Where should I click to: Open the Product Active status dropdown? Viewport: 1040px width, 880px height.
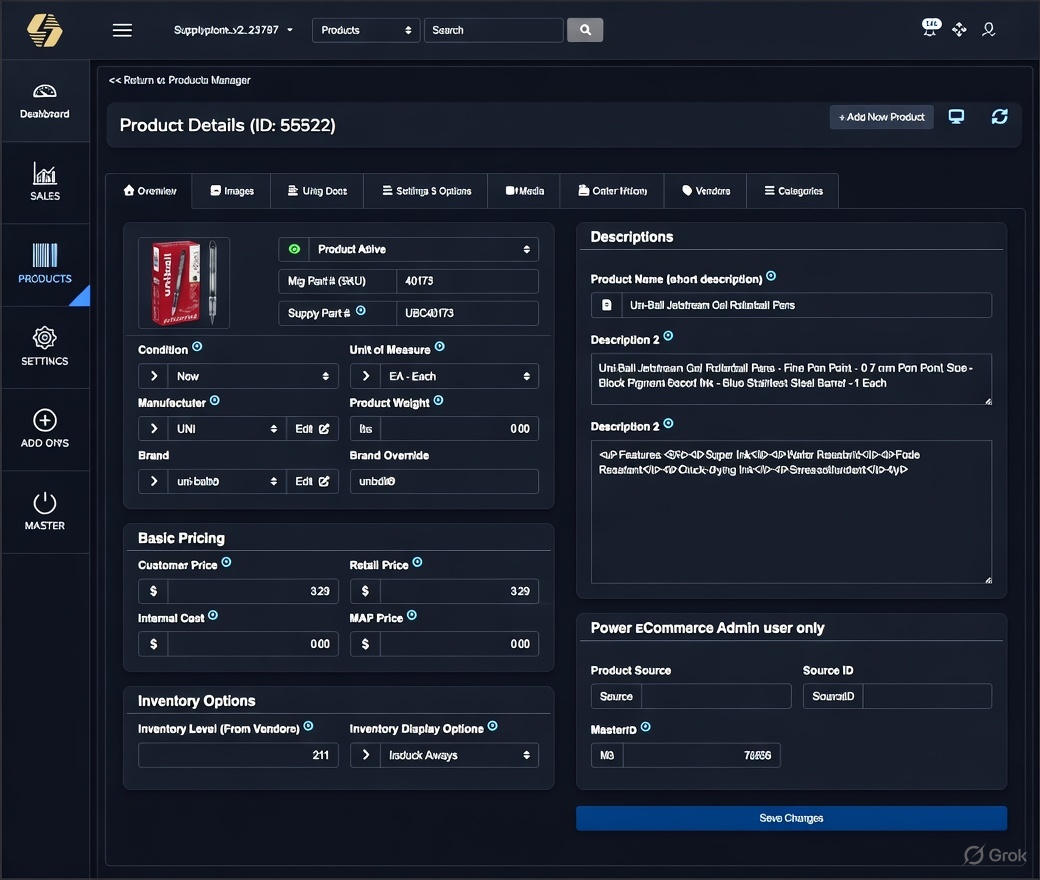point(420,249)
